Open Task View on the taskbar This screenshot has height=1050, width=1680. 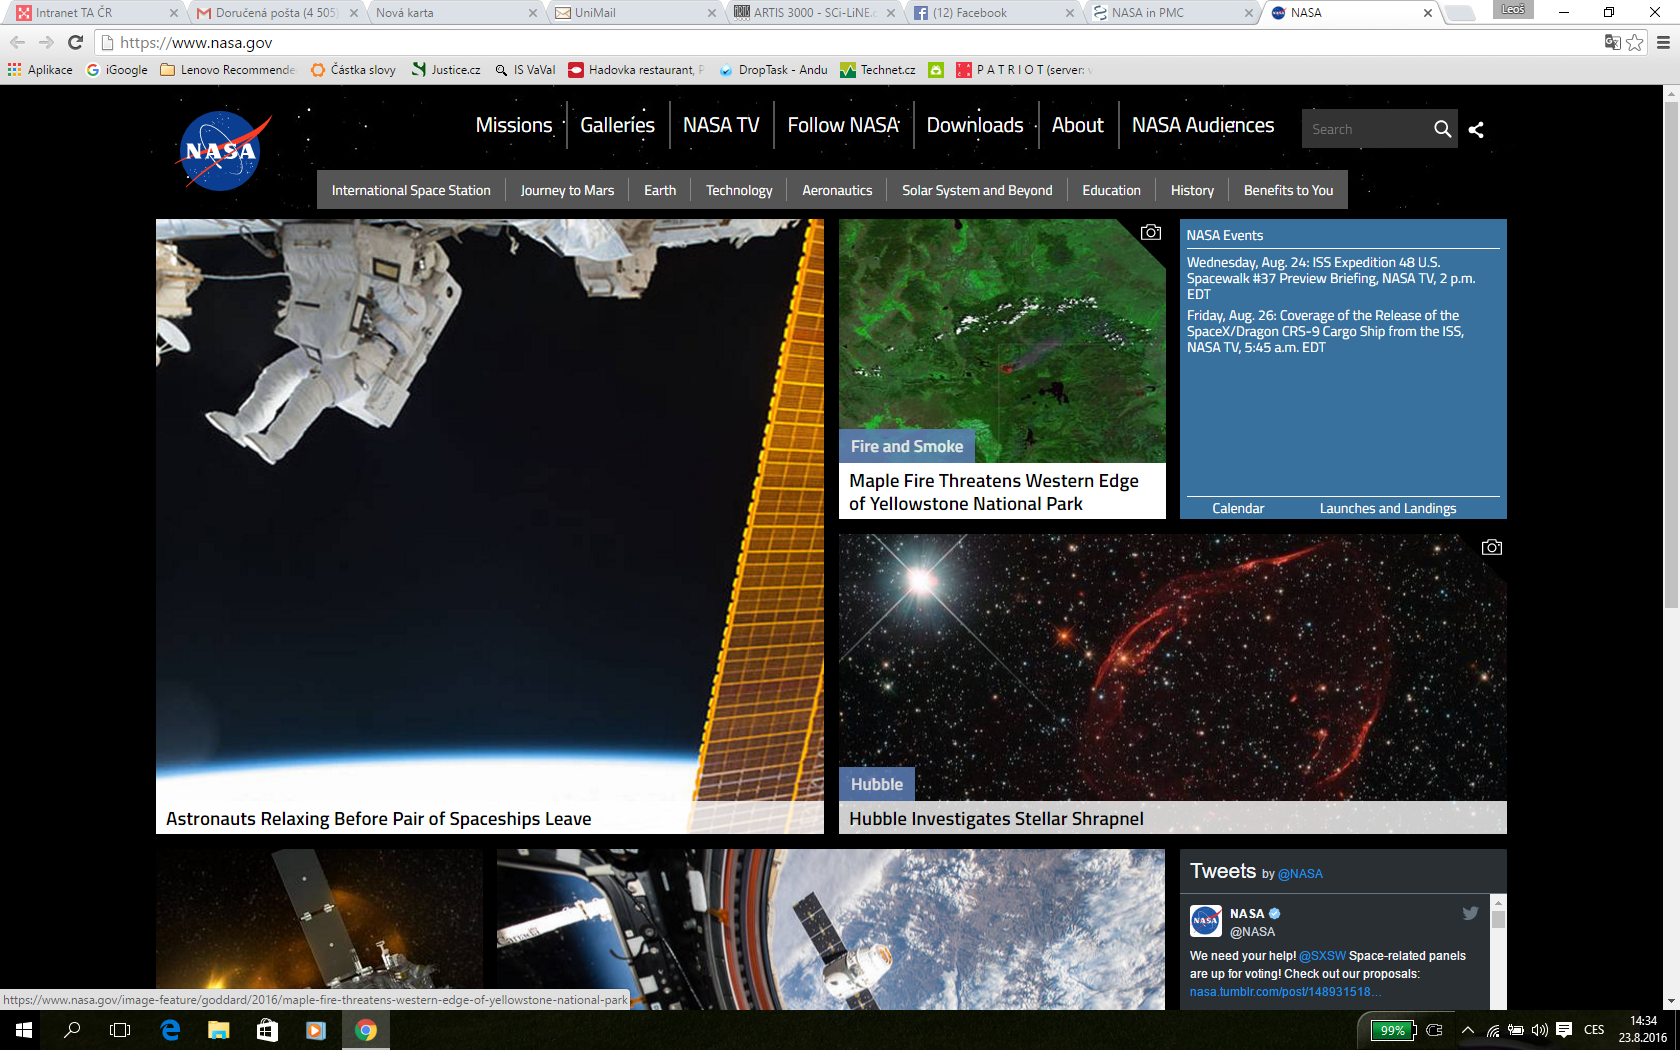(x=120, y=1030)
